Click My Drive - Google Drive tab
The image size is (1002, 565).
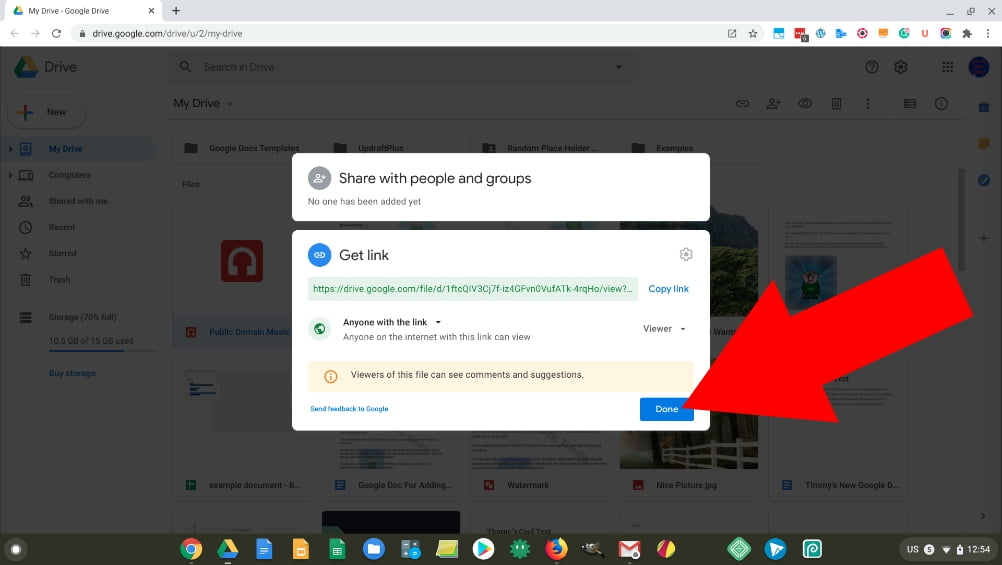click(83, 11)
